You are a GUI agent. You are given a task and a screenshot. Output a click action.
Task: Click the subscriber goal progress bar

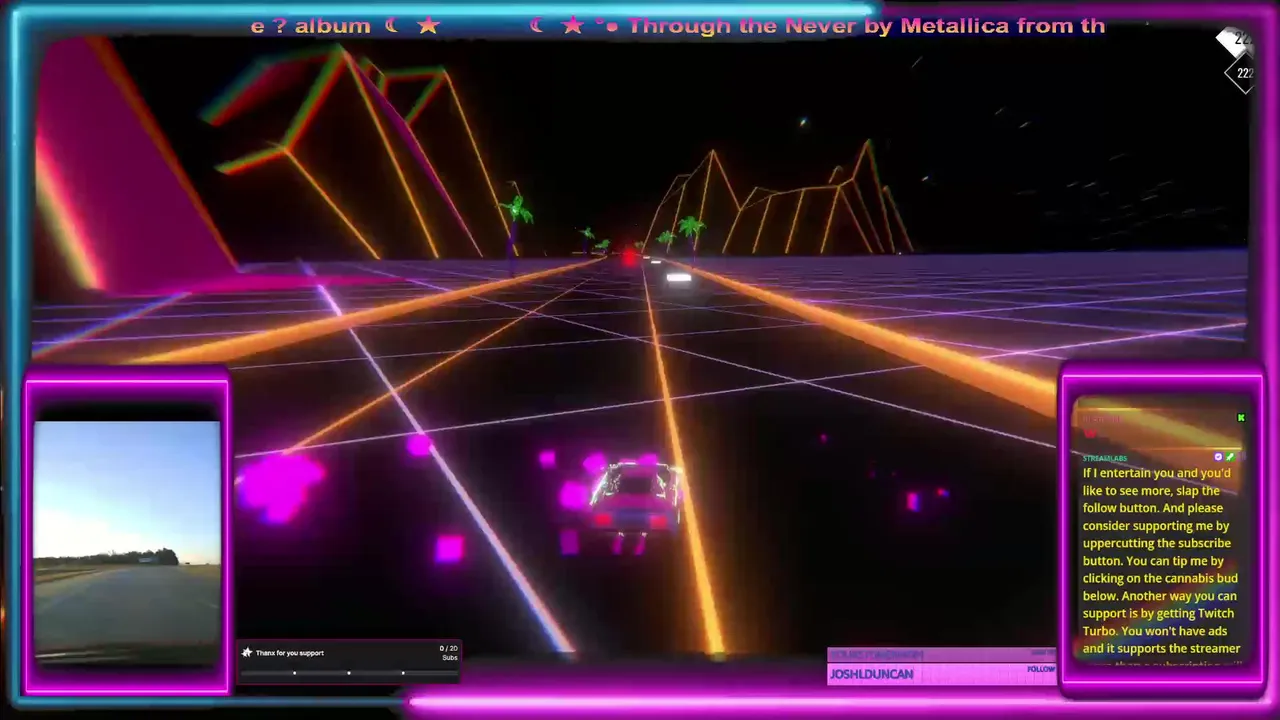(348, 673)
